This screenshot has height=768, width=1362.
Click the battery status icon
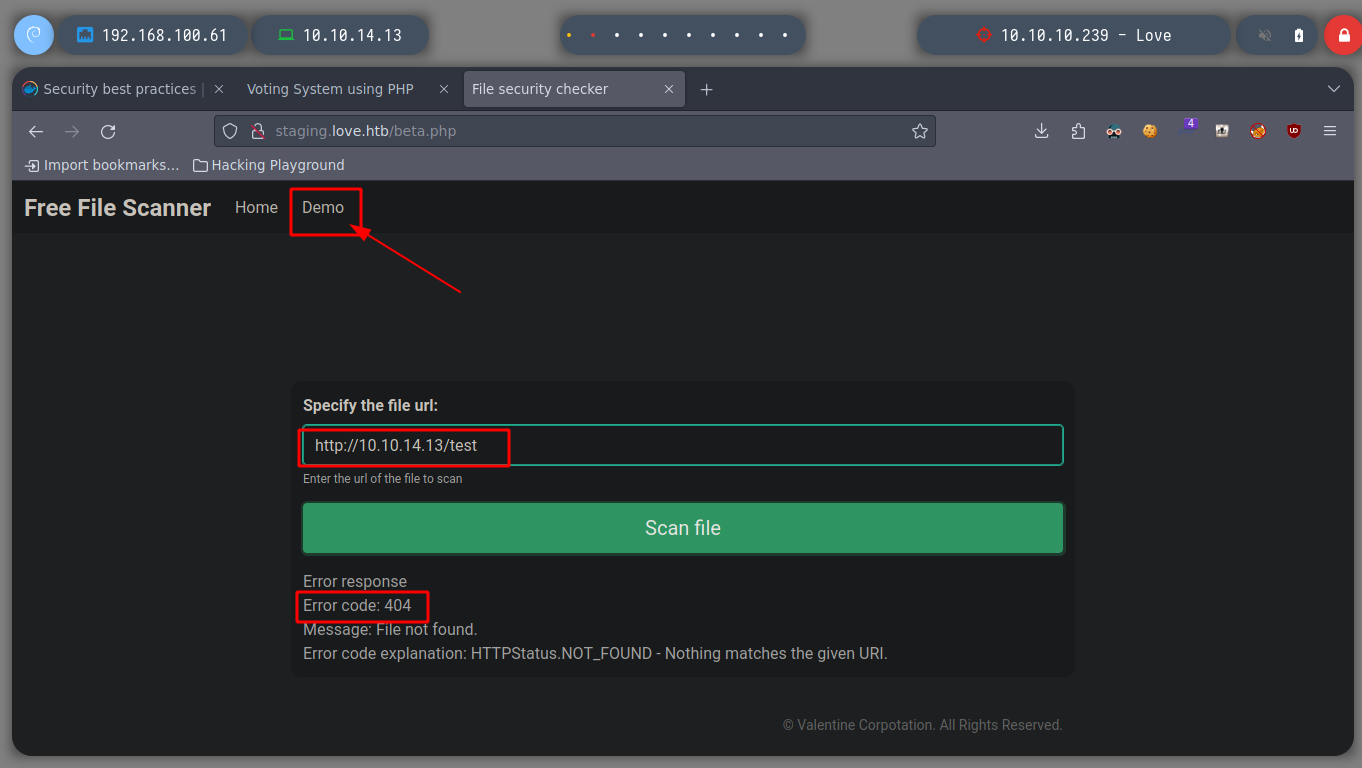1299,35
